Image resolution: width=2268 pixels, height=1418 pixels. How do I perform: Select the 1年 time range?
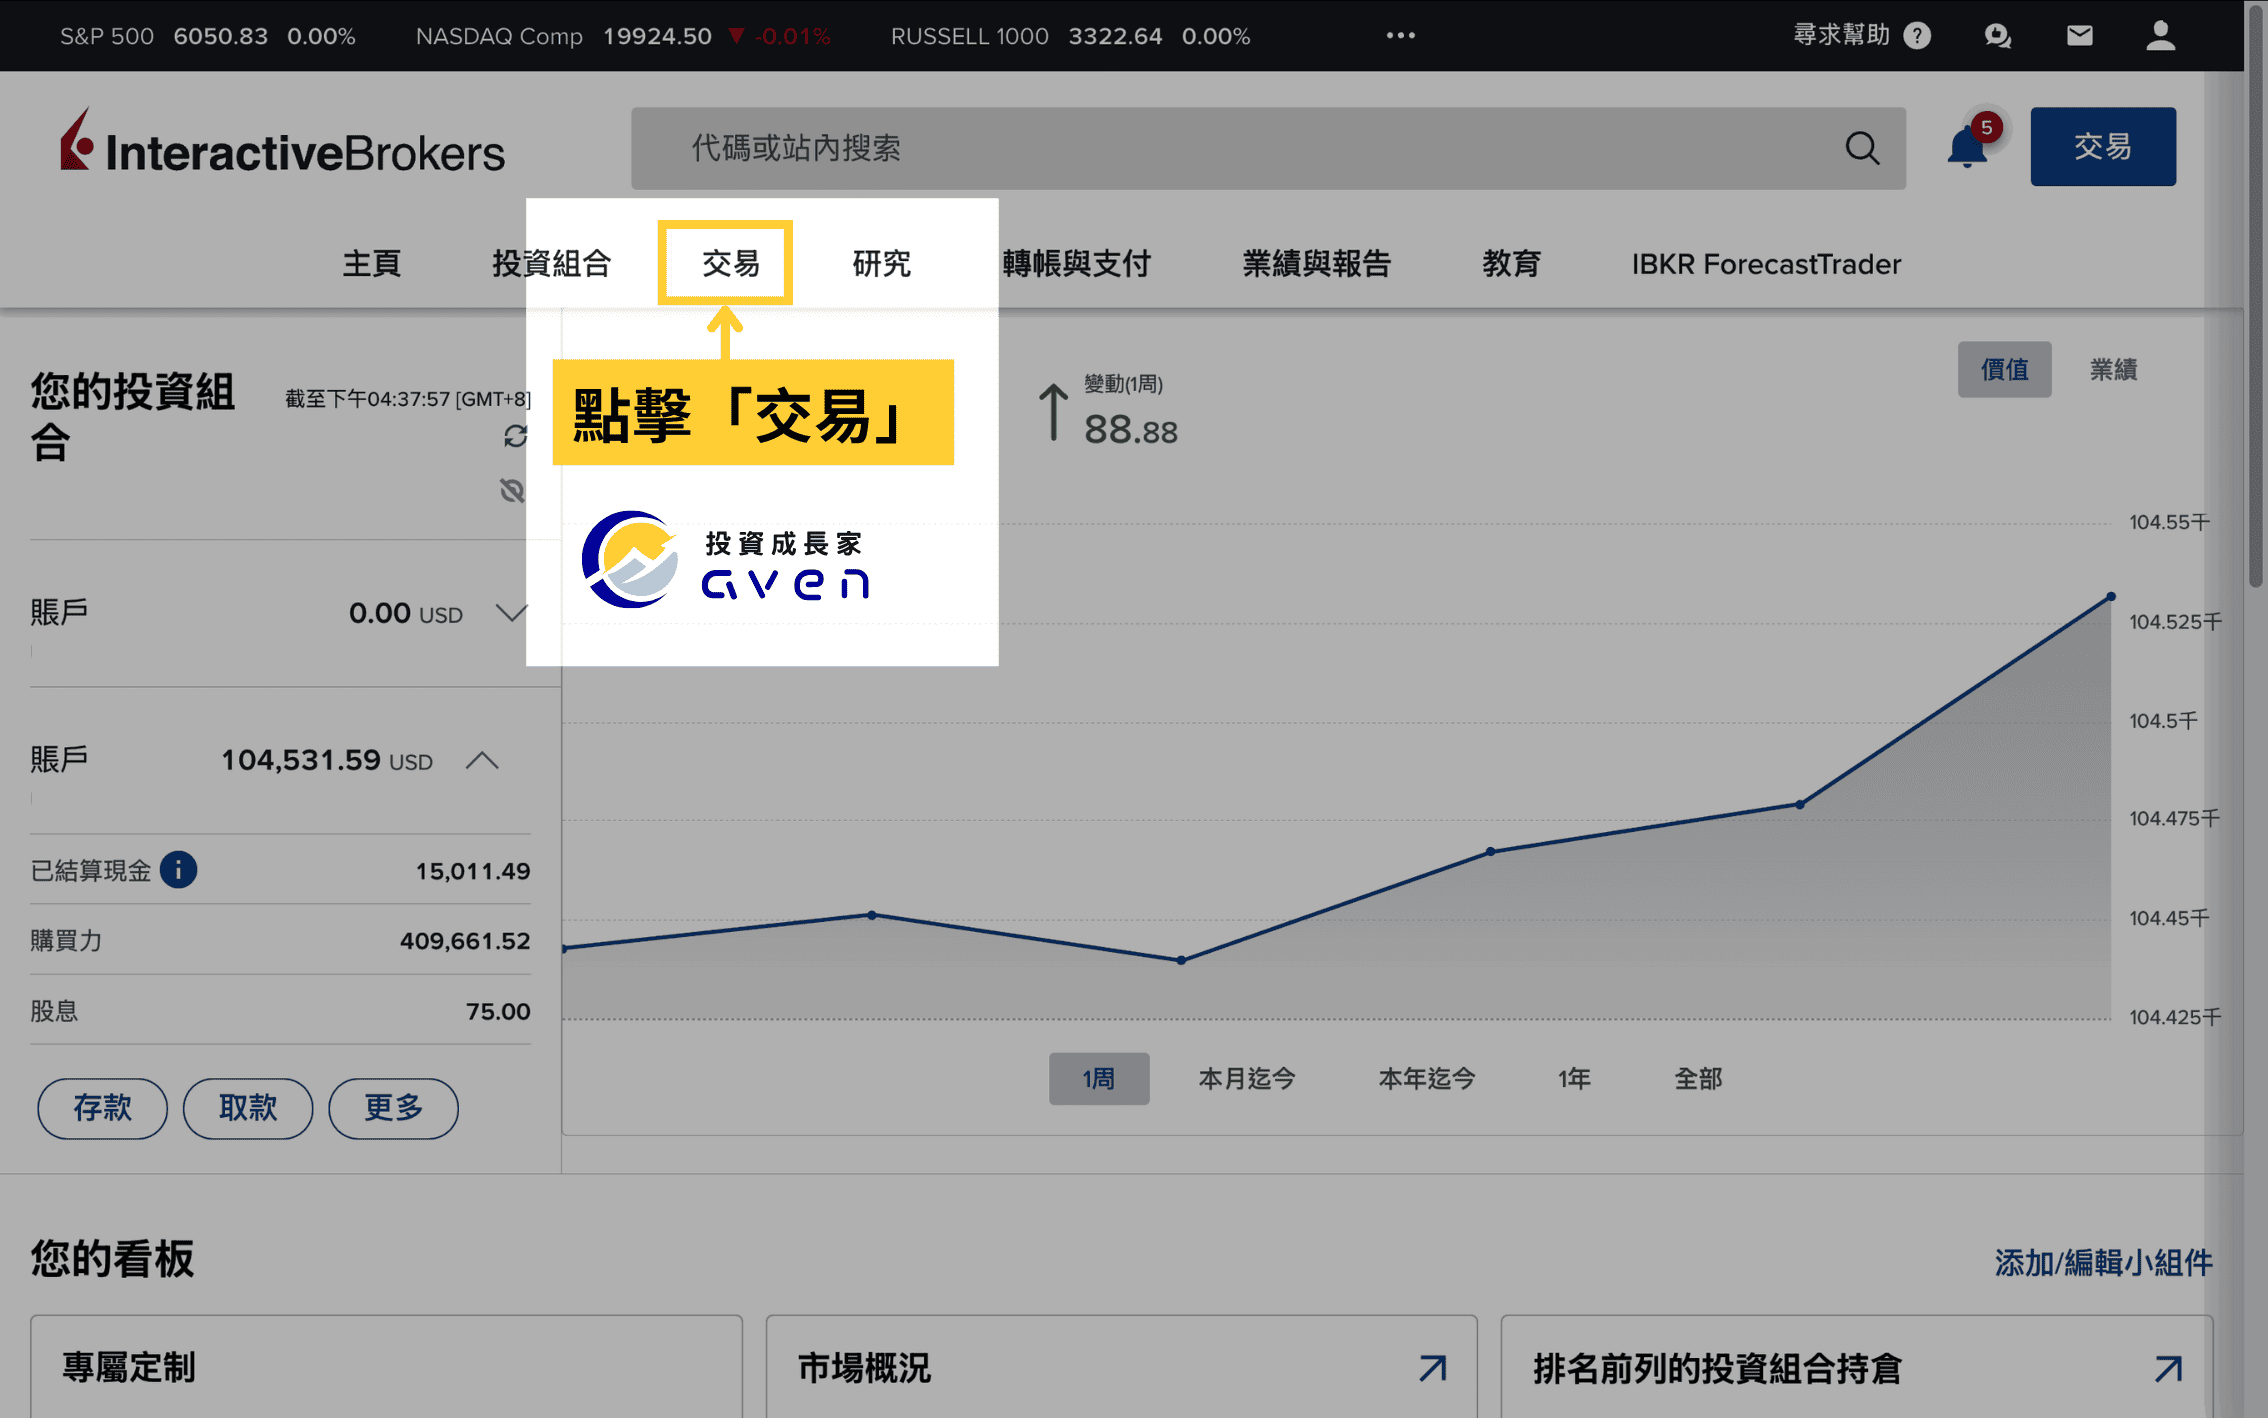[1574, 1078]
